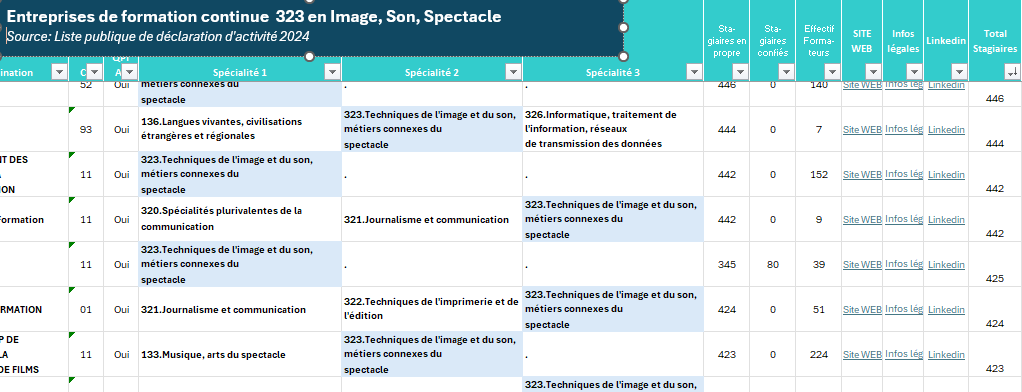The image size is (1022, 392).
Task: Open the Total Stagiaires sorted filter arrow
Action: tap(1012, 72)
